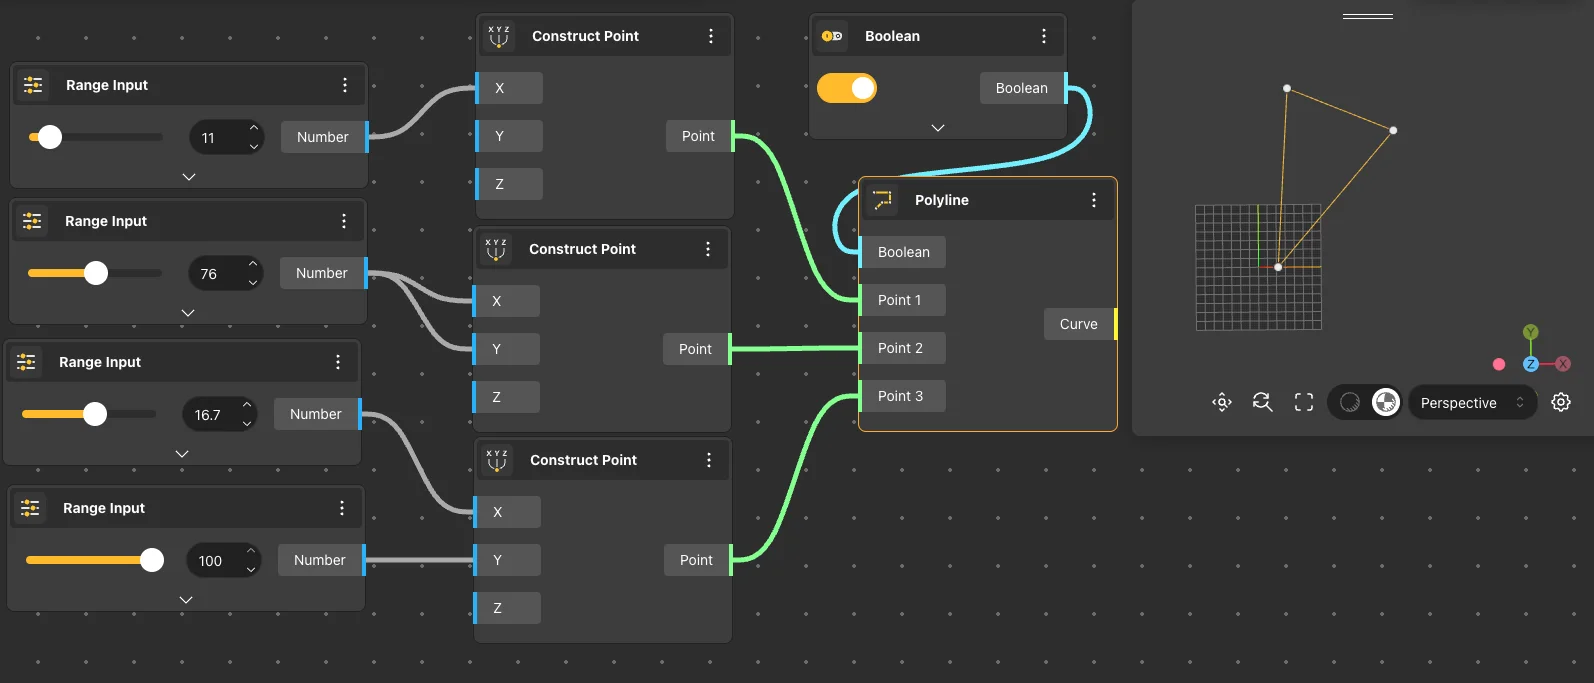Click the Boolean node header icon
Viewport: 1594px width, 683px height.
pos(832,36)
